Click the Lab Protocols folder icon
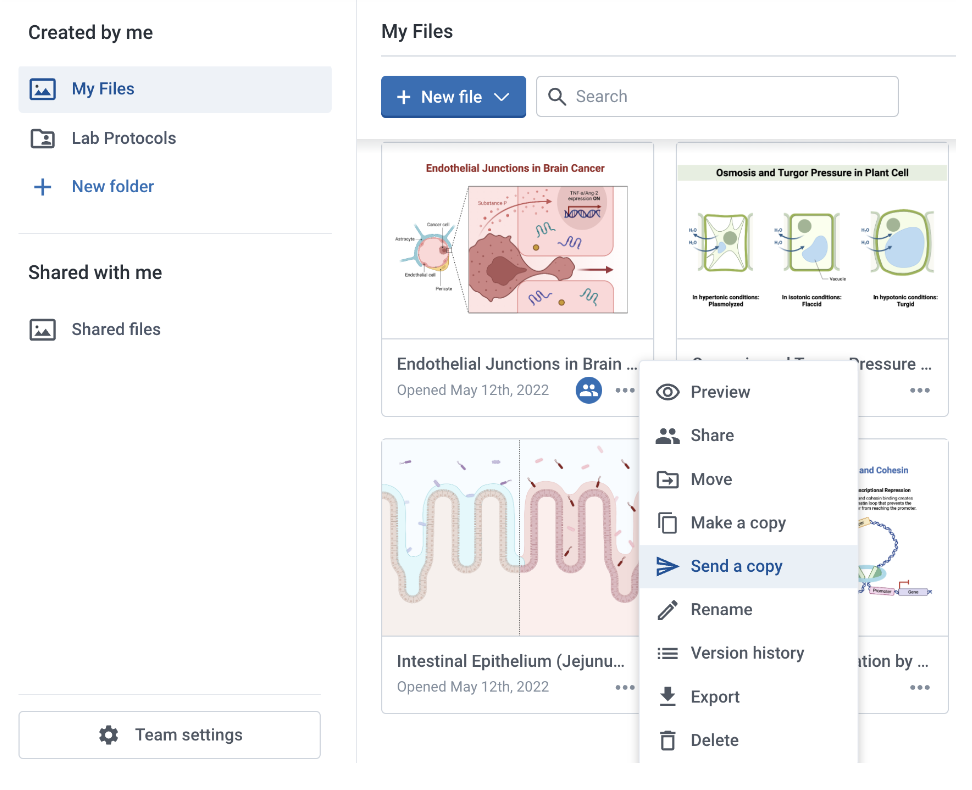Image resolution: width=972 pixels, height=790 pixels. tap(43, 138)
